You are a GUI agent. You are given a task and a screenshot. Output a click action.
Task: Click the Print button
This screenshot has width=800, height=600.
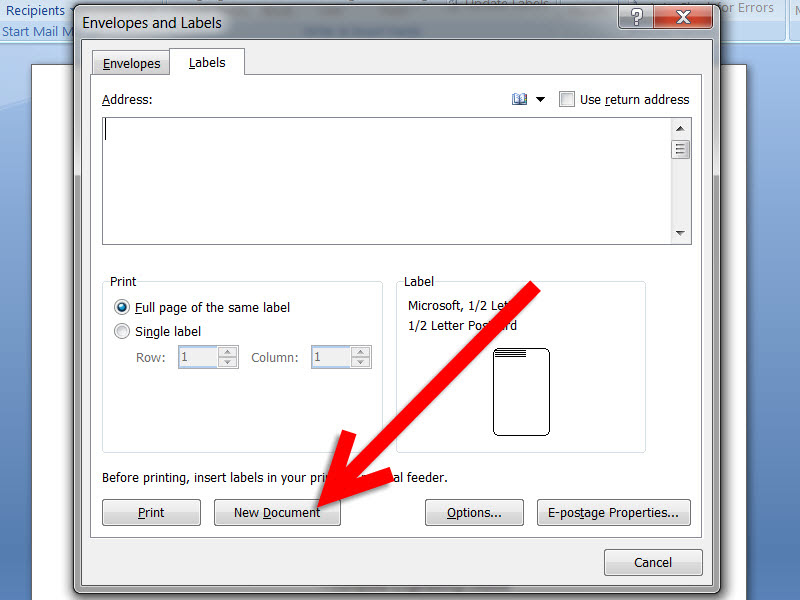pos(151,512)
